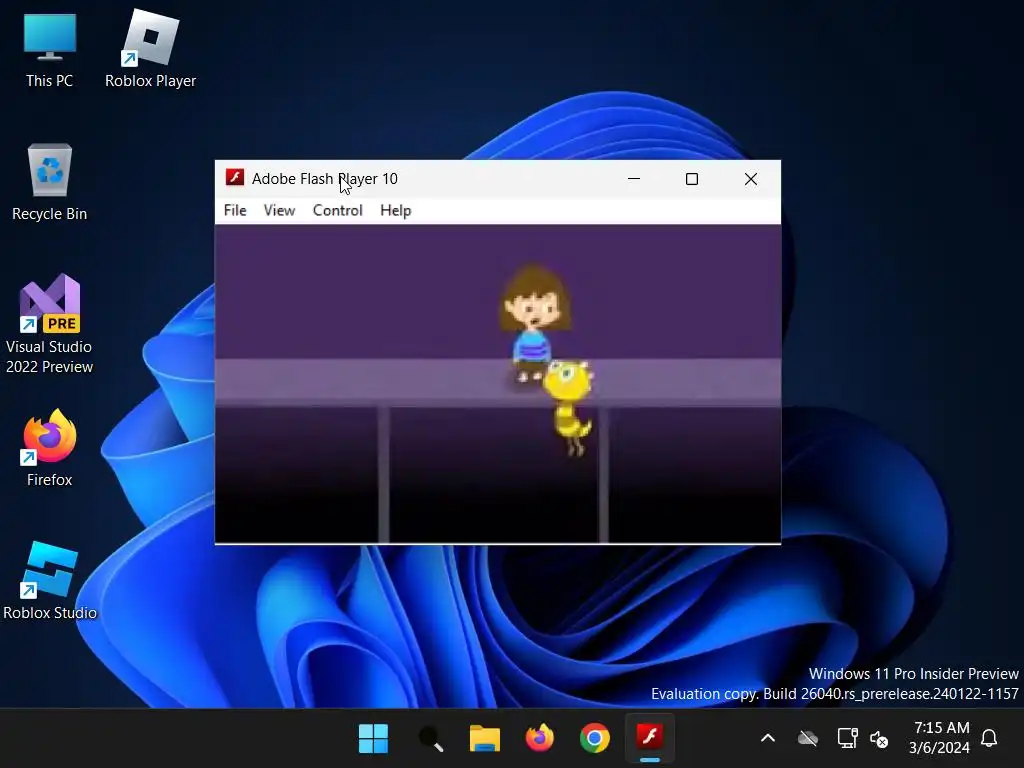Launch Google Chrome from the taskbar
This screenshot has height=768, width=1024.
(x=594, y=739)
